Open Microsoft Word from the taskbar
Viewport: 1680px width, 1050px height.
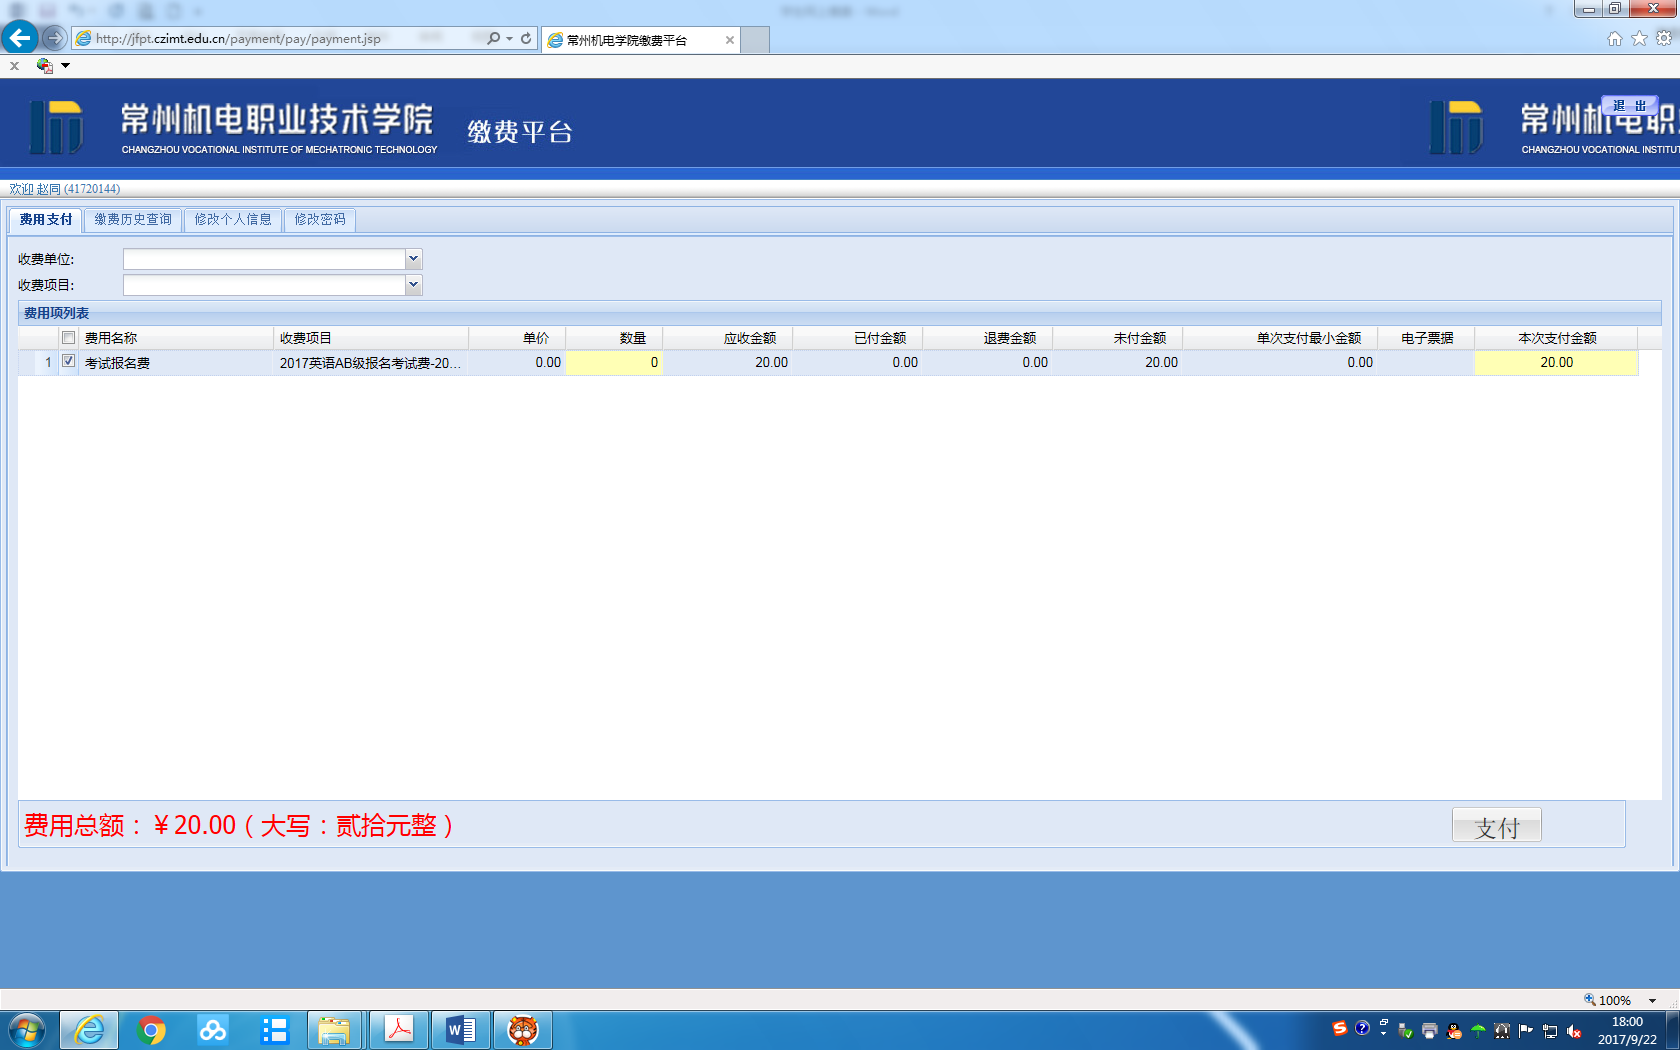pos(460,1030)
